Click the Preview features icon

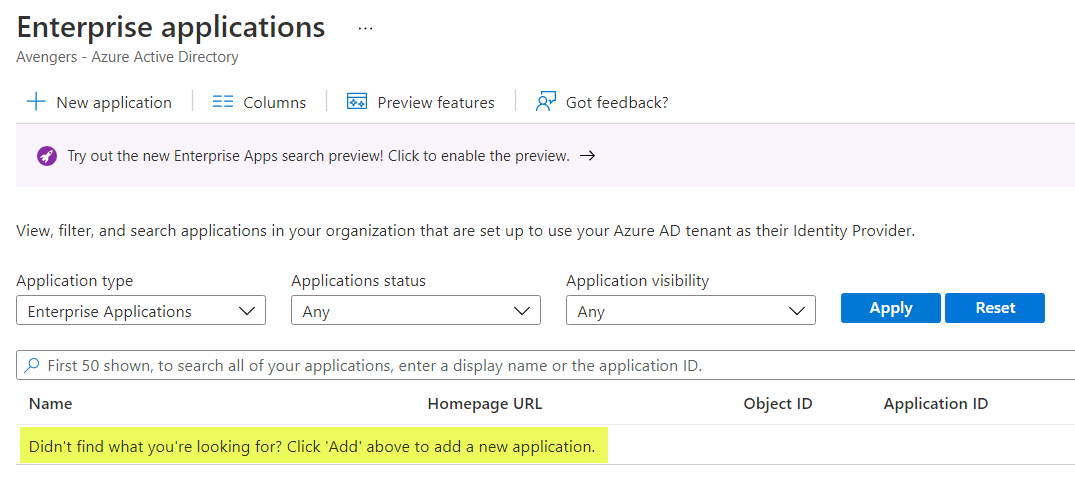point(357,102)
